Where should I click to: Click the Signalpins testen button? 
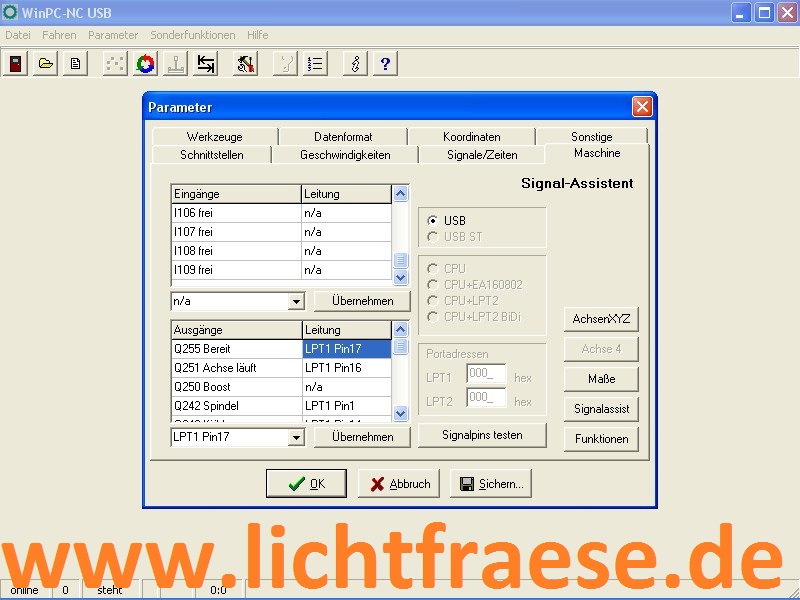pyautogui.click(x=482, y=435)
